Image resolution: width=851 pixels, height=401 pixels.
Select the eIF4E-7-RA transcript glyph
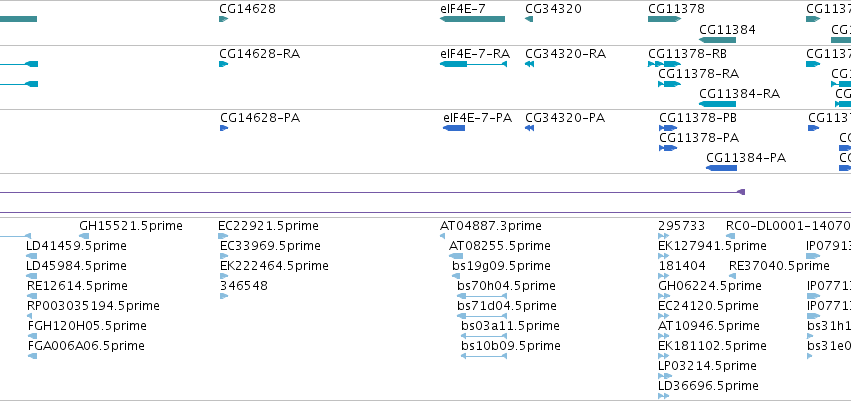473,64
